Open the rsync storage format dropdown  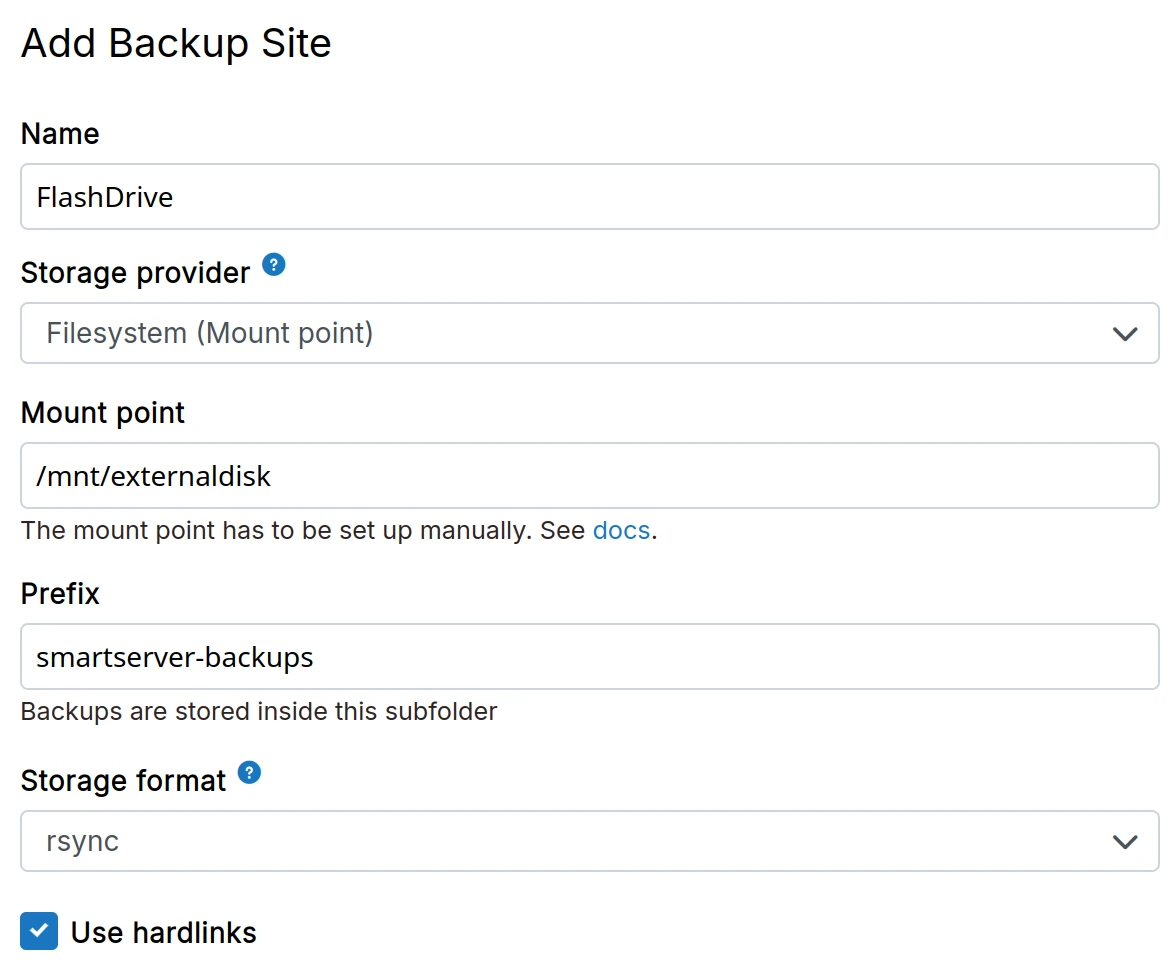pyautogui.click(x=590, y=841)
